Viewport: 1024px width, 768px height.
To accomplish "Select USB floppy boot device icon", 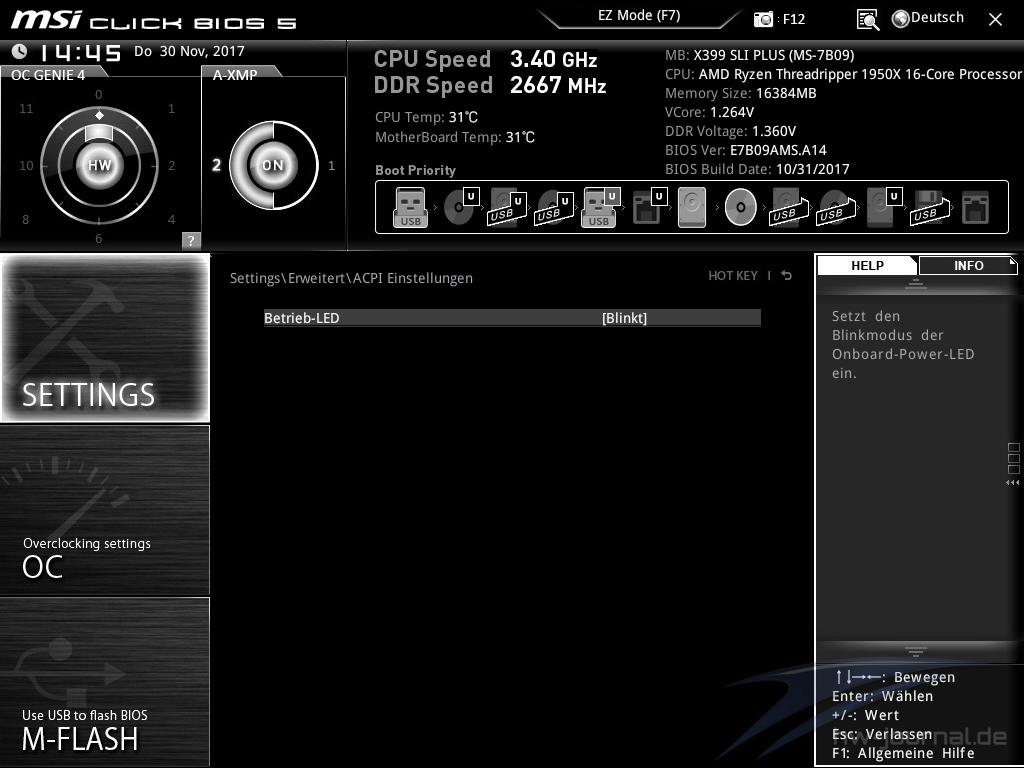I will point(930,208).
